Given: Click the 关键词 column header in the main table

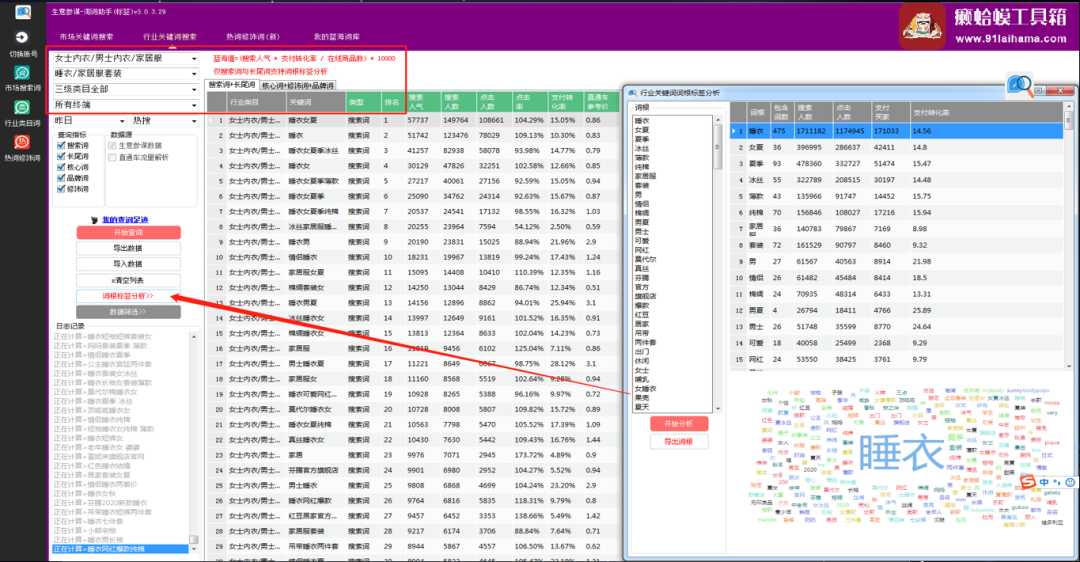Looking at the screenshot, I should click(315, 102).
